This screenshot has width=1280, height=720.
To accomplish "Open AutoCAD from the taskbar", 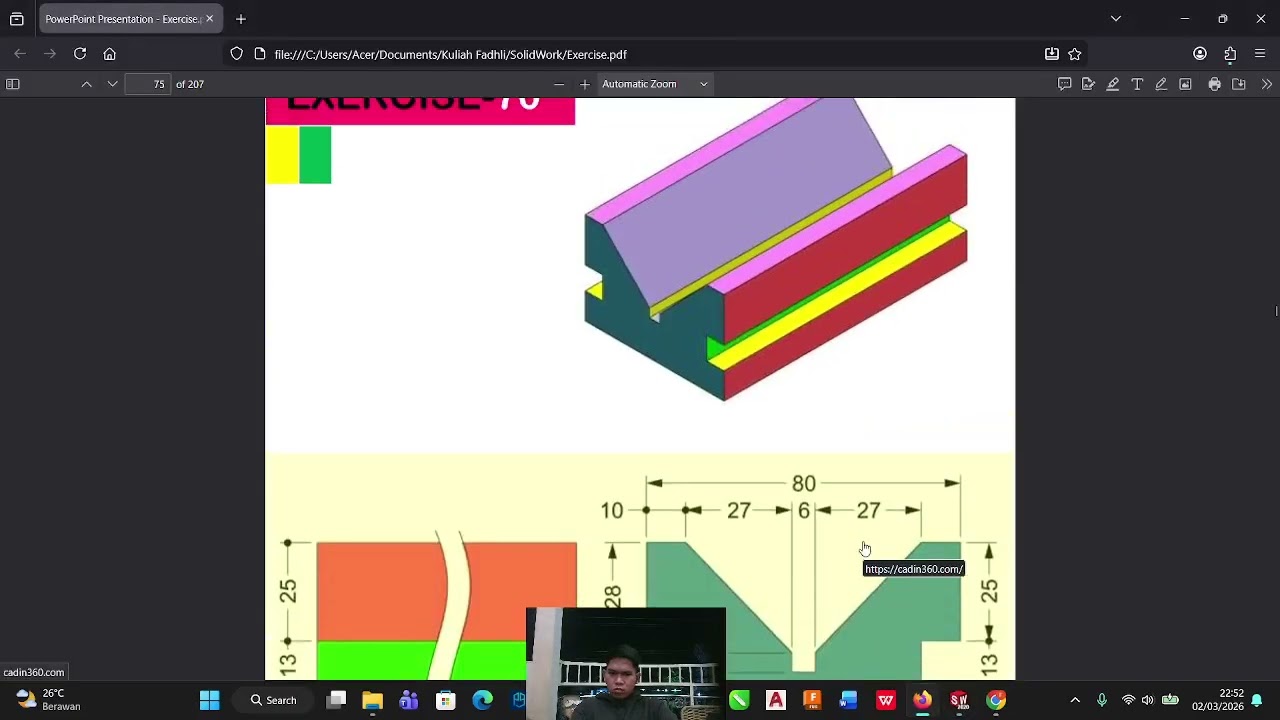I will 776,700.
